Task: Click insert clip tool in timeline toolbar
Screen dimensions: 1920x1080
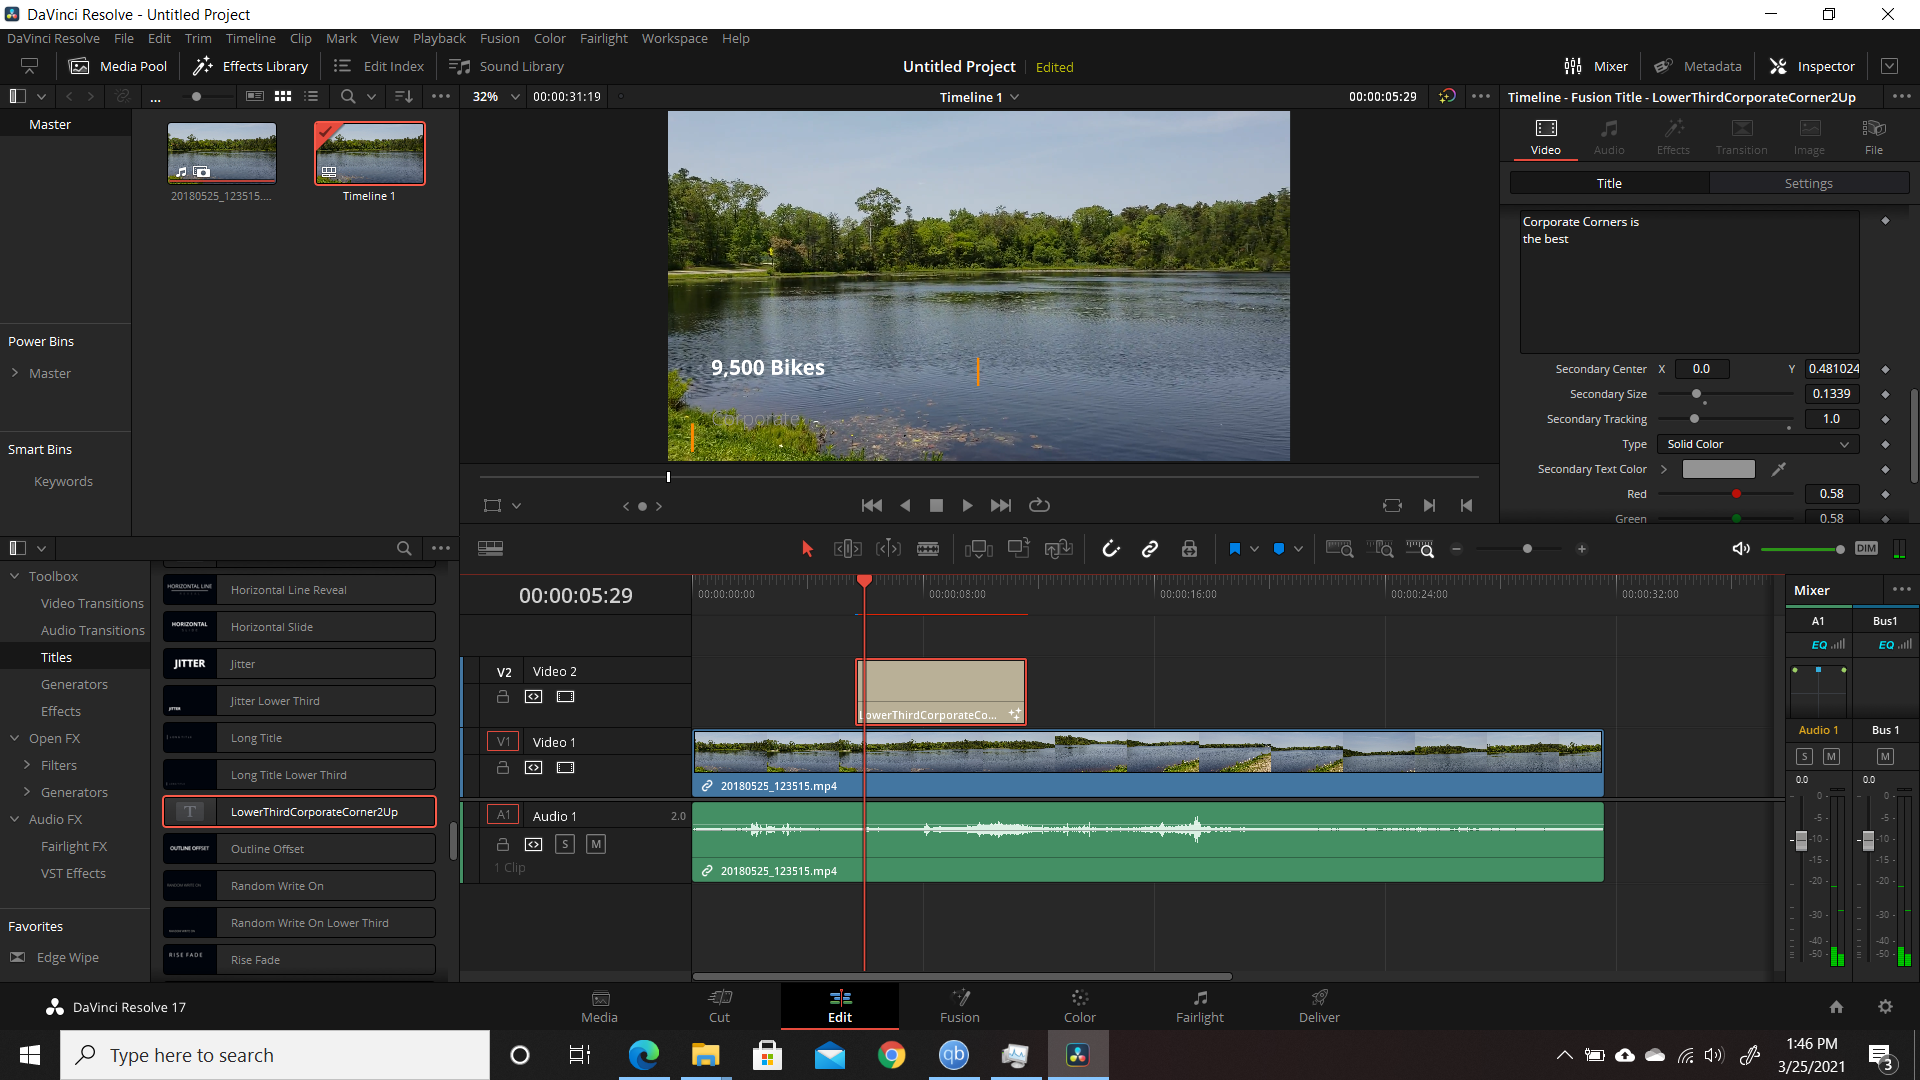Action: click(x=978, y=549)
